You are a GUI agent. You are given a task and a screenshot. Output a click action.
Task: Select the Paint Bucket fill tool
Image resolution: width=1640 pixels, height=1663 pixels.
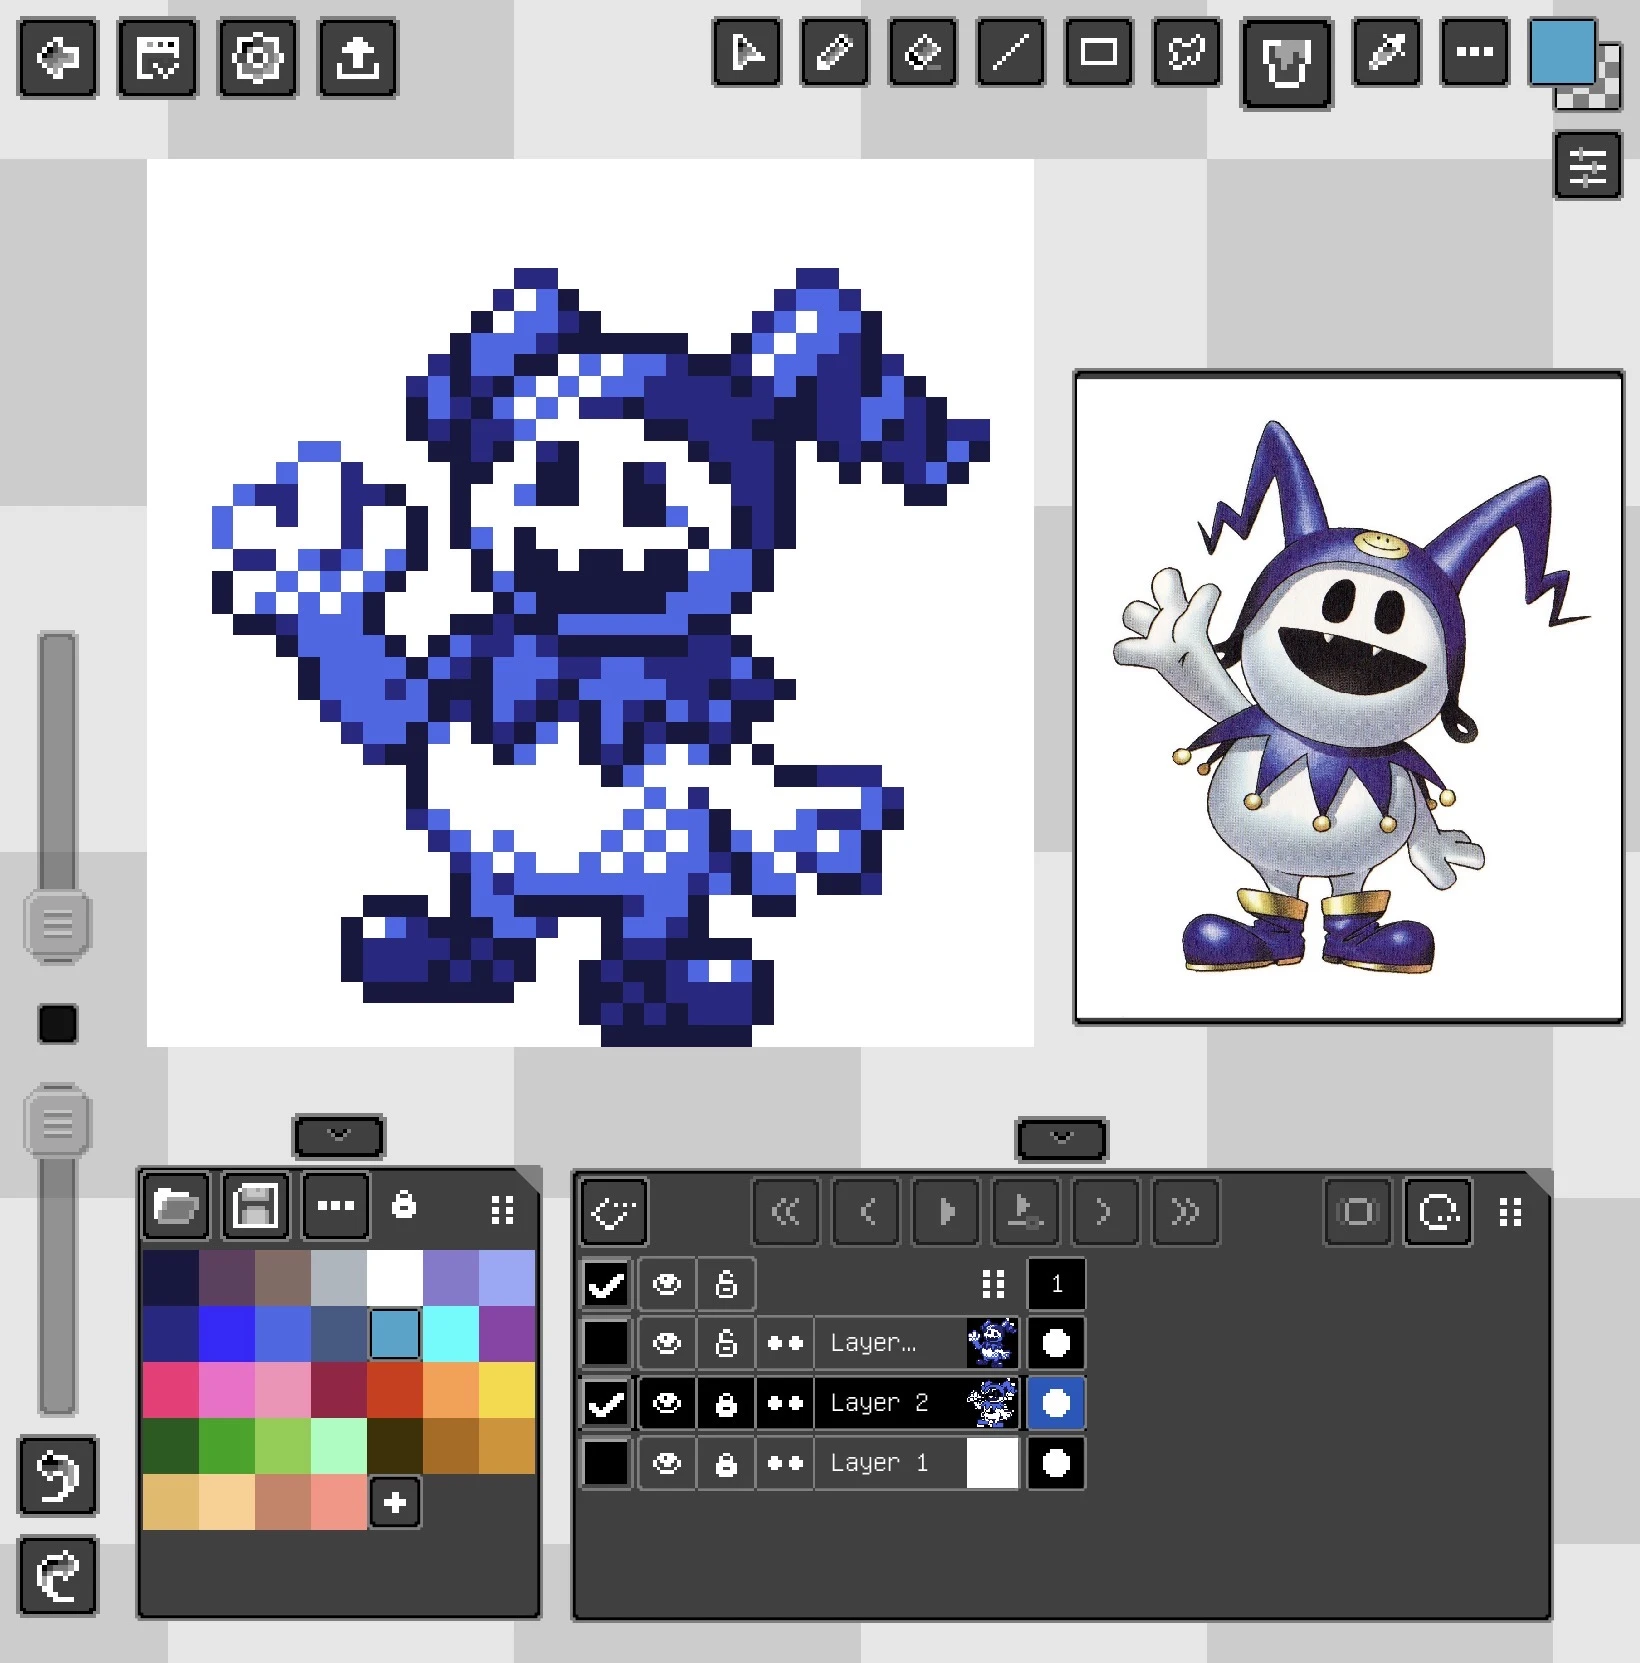click(x=1286, y=63)
